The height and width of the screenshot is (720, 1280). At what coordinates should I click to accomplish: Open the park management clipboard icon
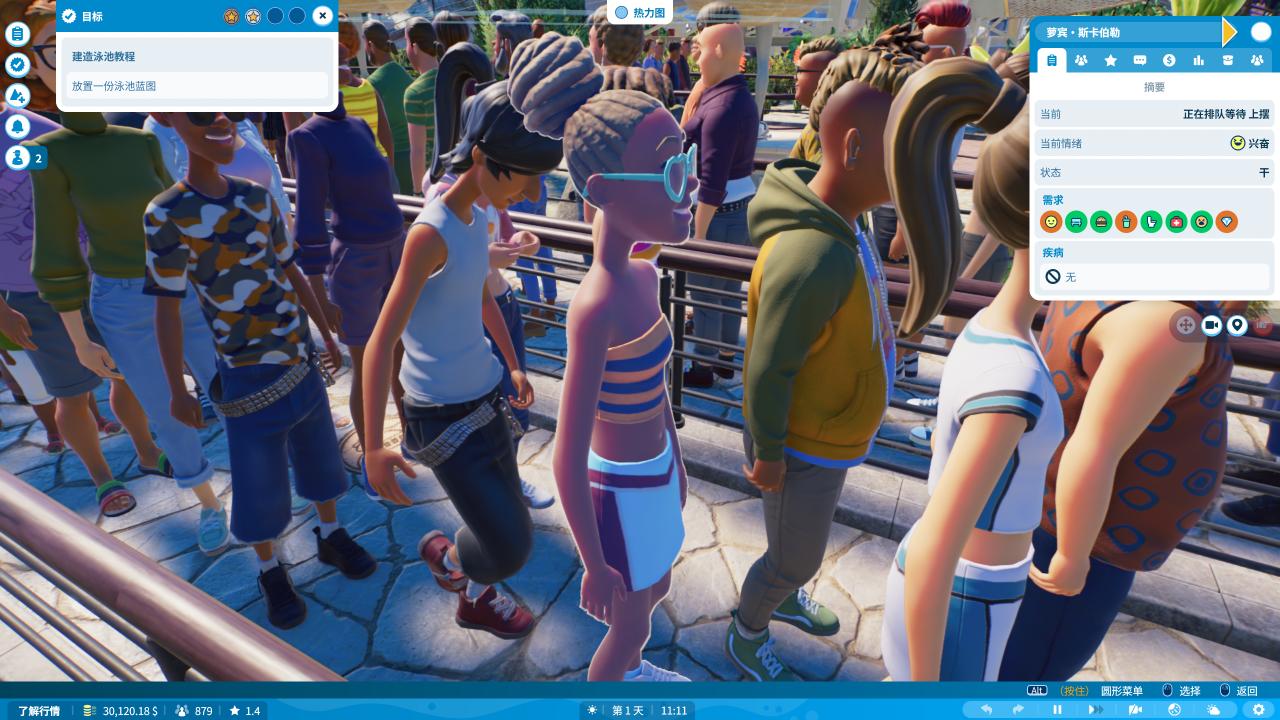click(17, 34)
